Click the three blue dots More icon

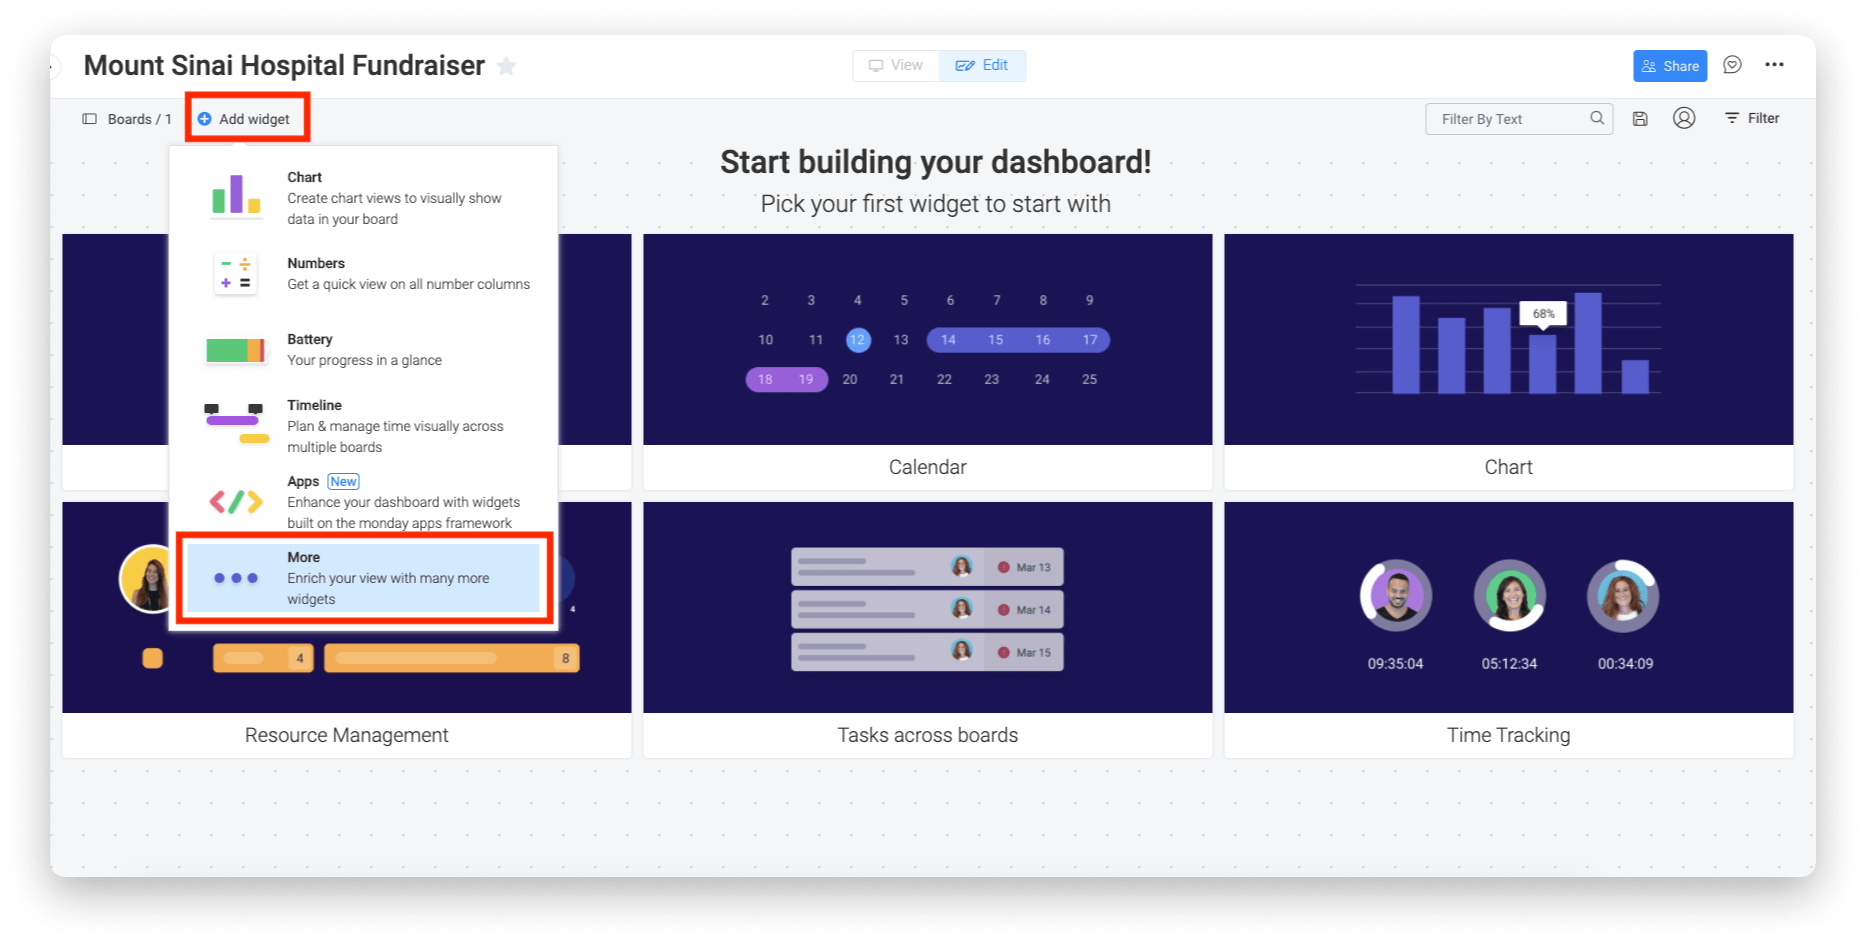[236, 578]
